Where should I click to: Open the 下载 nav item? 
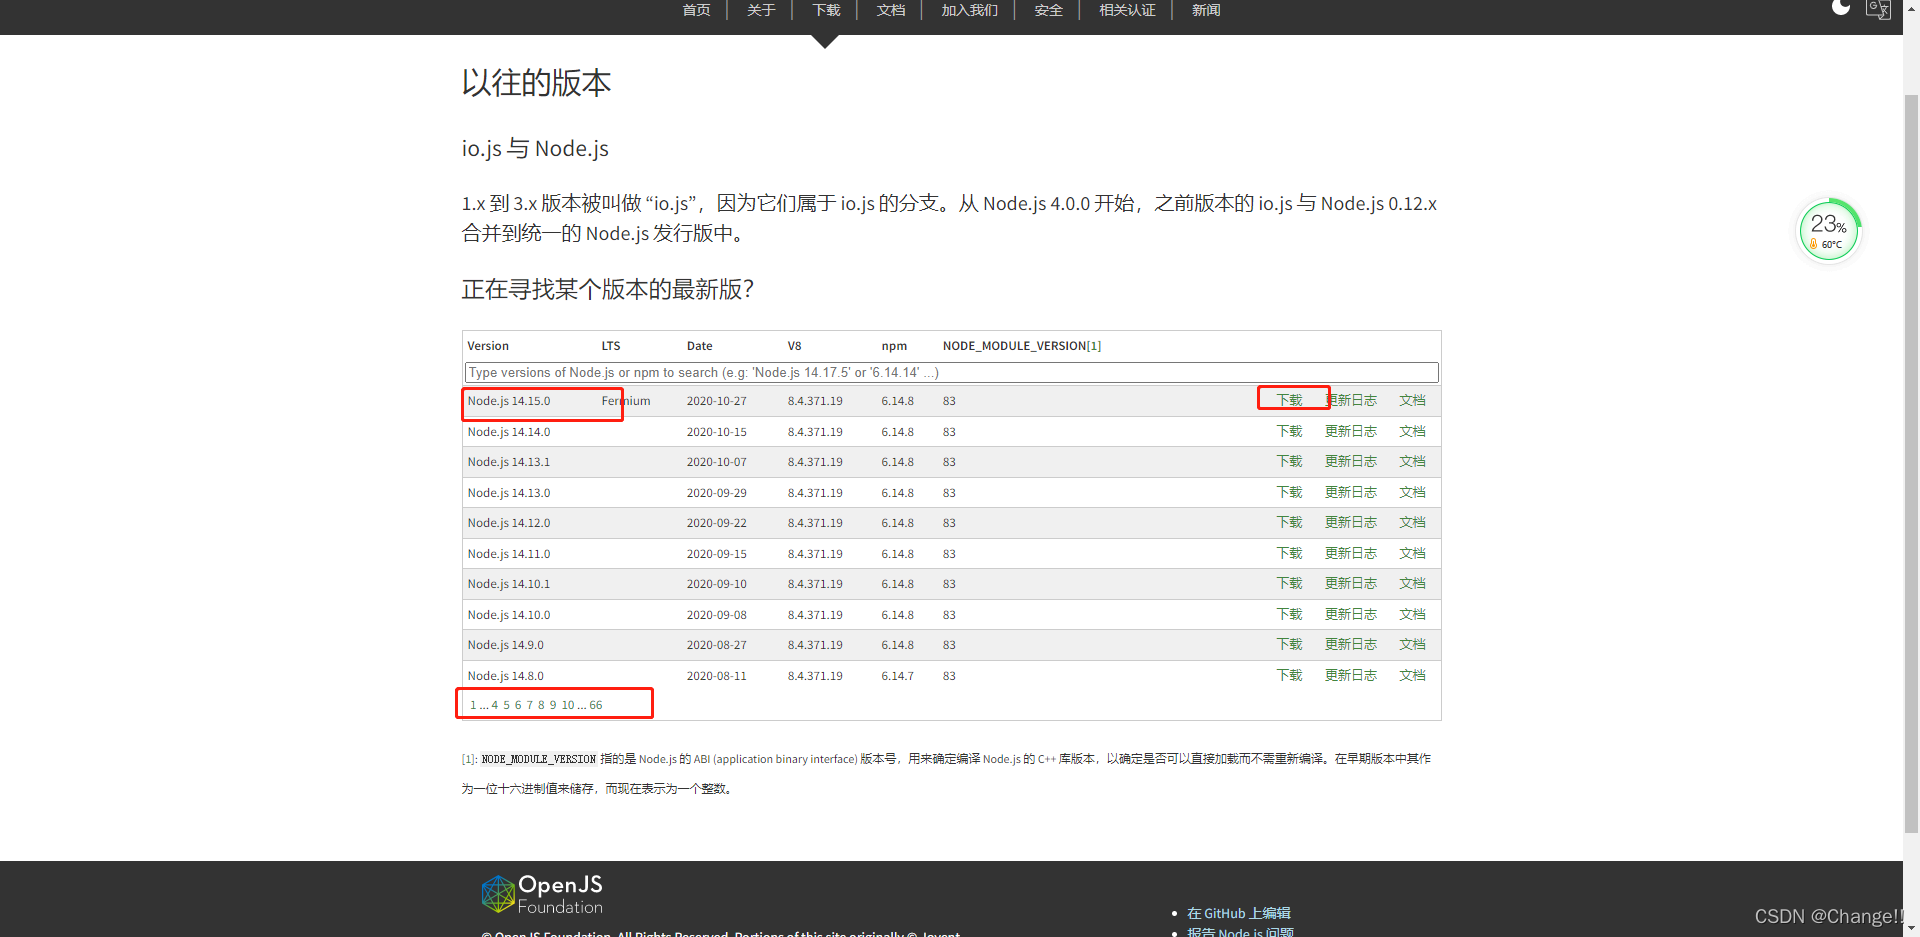pos(826,10)
